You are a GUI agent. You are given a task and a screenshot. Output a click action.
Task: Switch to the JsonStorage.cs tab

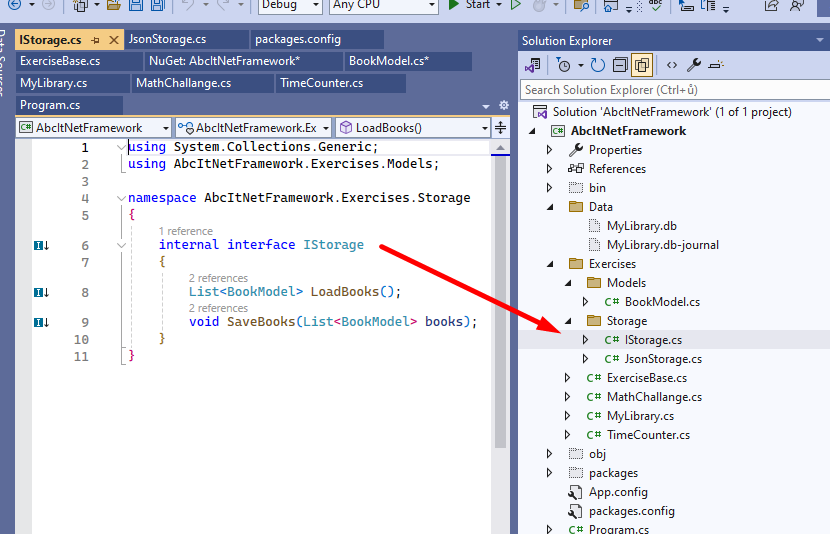[x=168, y=40]
